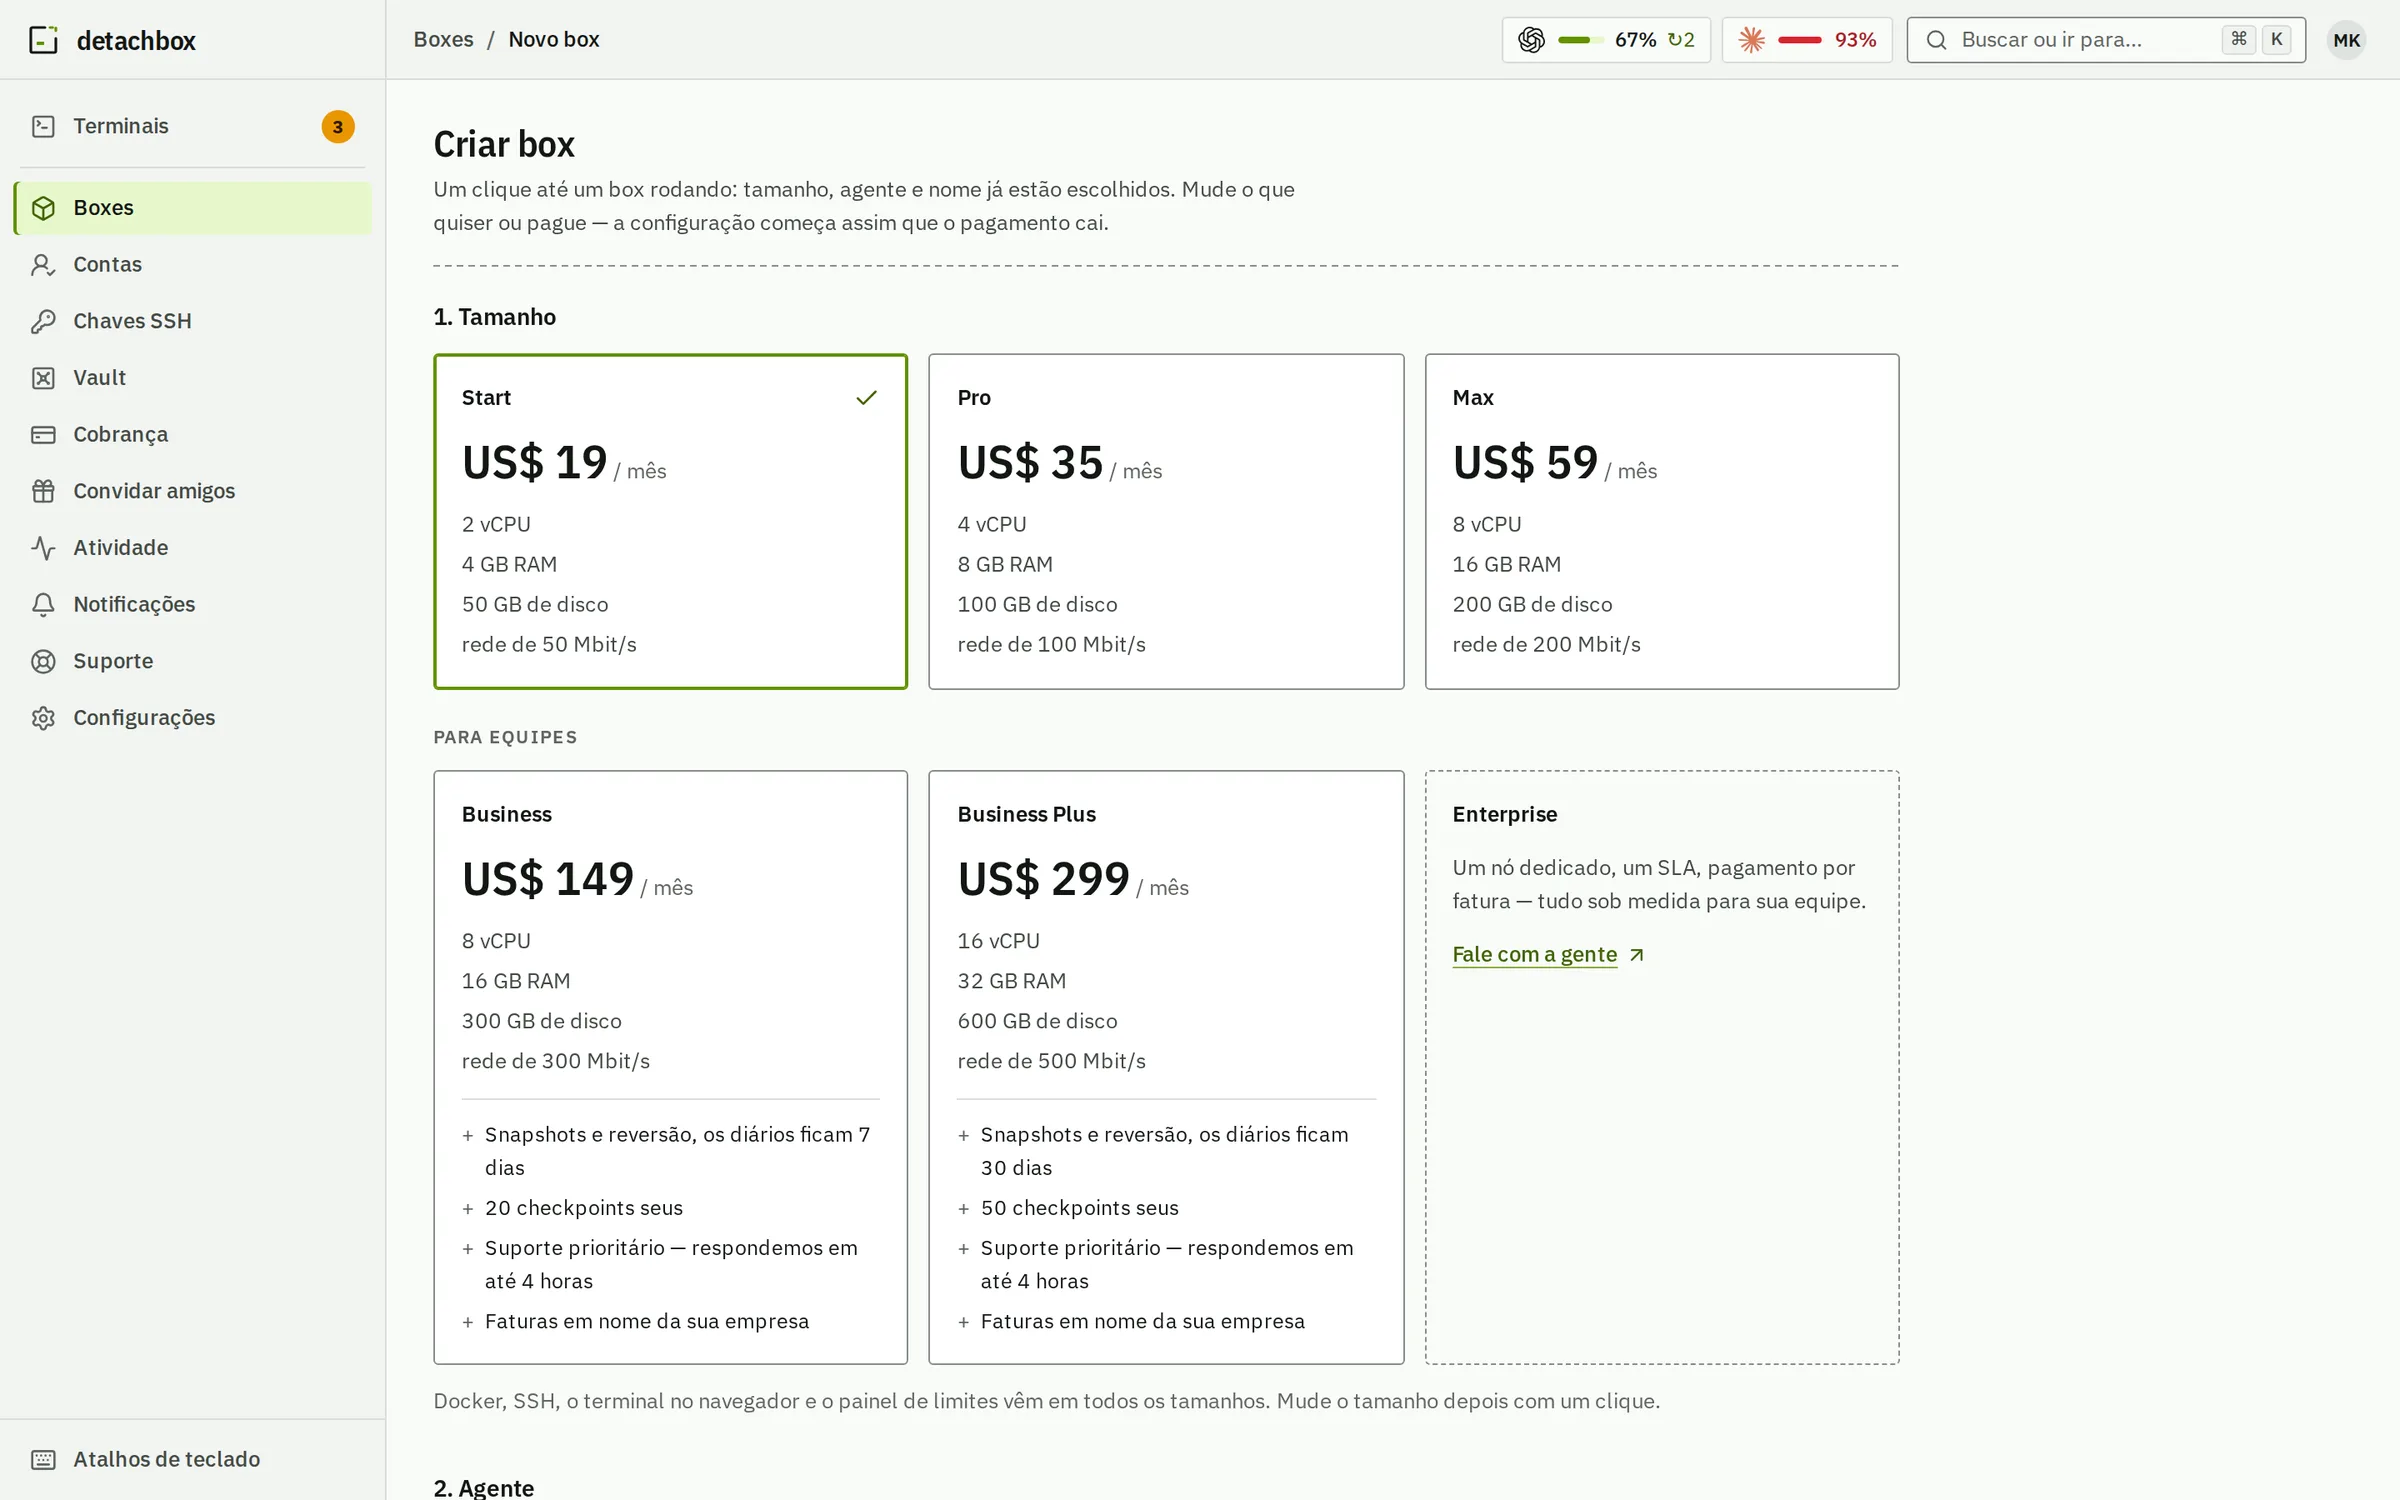2400x1500 pixels.
Task: Click the Claude usage icon at 93%
Action: point(1751,40)
